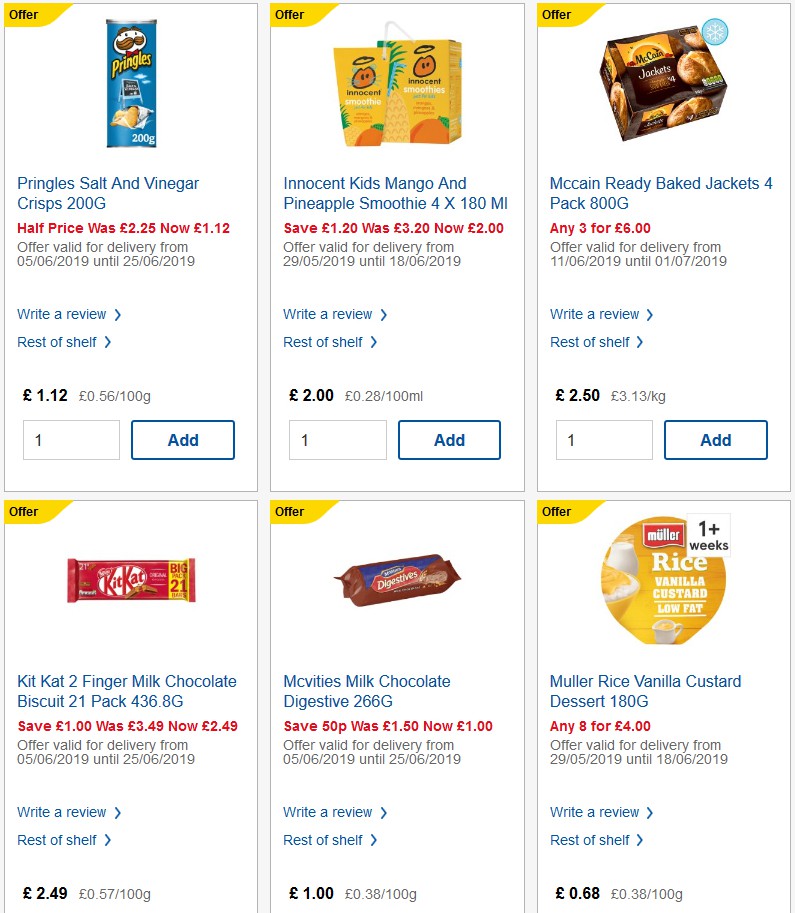Click the Pringles Salt And Vinegar product image
Viewport: 795px width, 913px height.
[133, 83]
